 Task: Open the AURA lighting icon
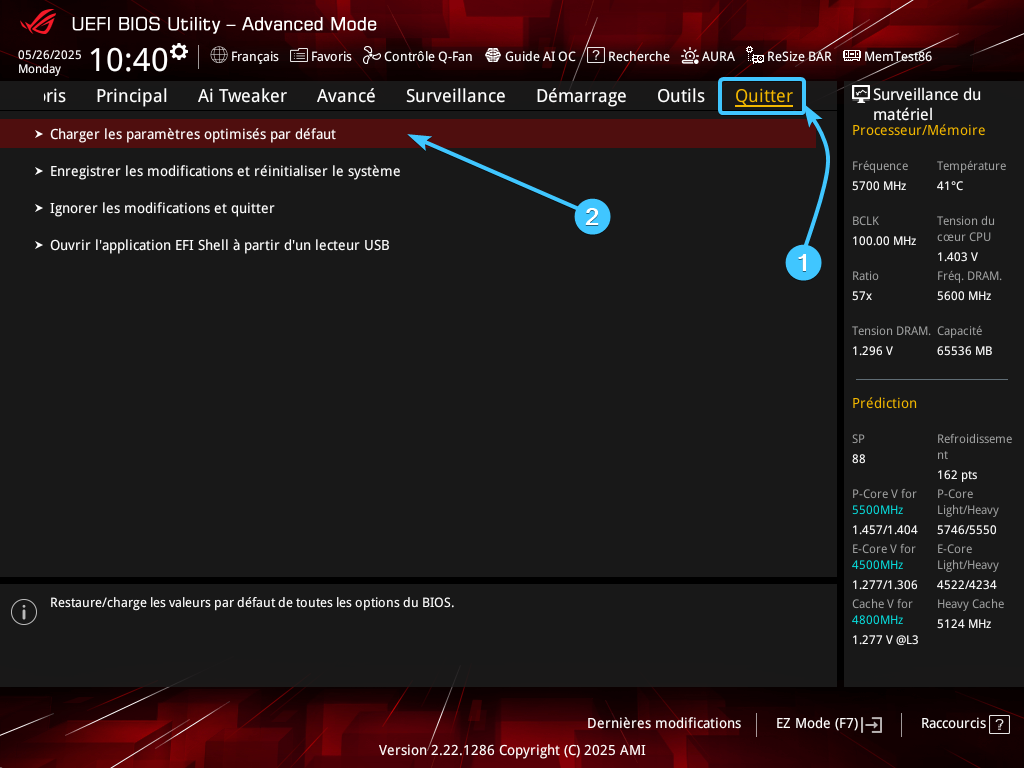pyautogui.click(x=690, y=56)
